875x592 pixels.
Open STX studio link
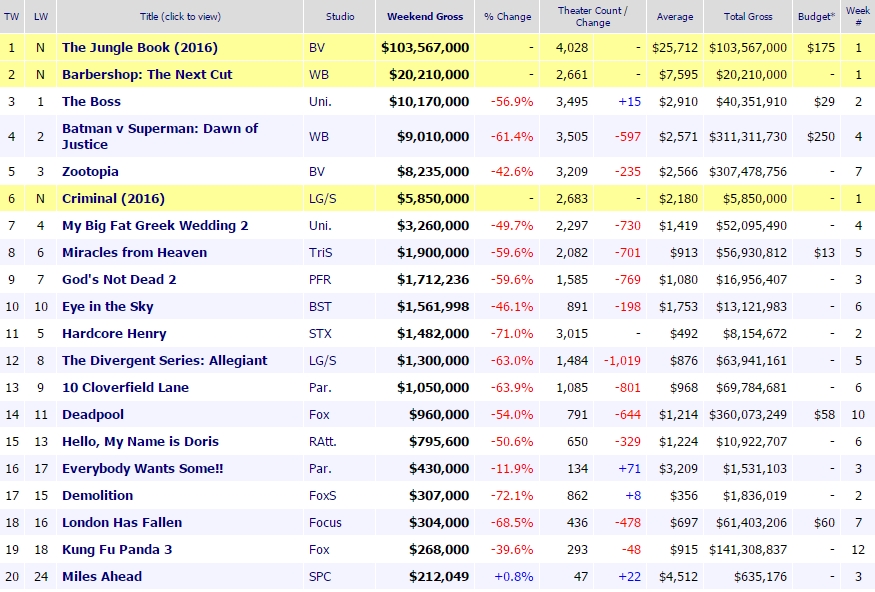(x=320, y=334)
